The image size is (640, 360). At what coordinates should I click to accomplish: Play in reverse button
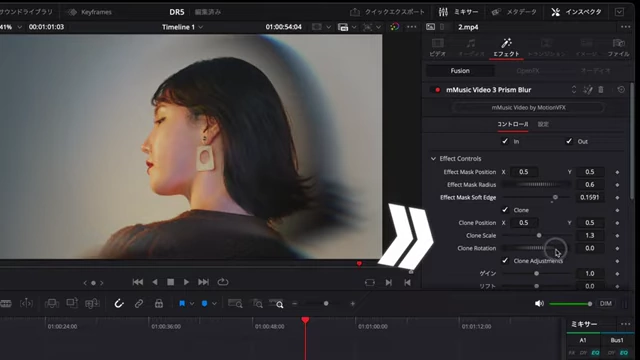click(155, 282)
